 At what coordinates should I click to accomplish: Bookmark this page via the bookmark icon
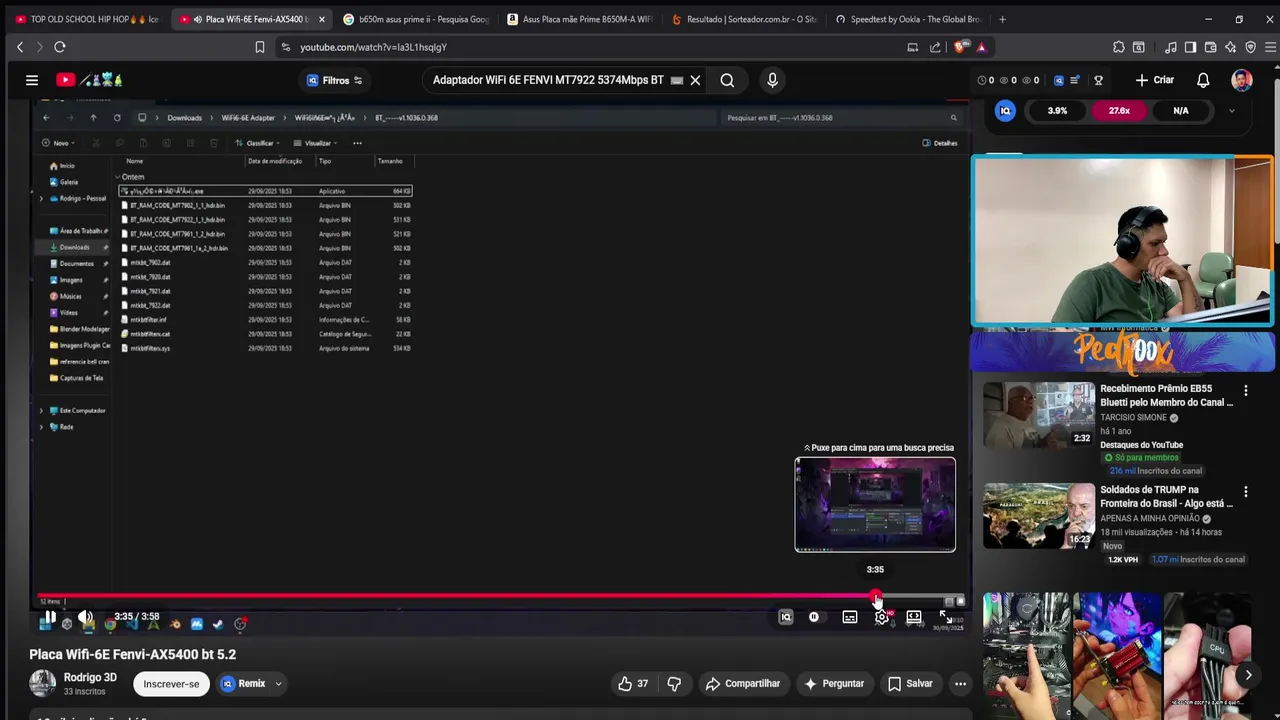click(x=260, y=47)
